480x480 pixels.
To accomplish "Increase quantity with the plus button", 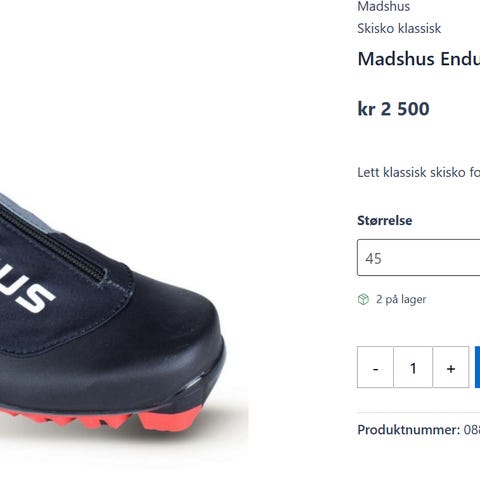I will [451, 367].
